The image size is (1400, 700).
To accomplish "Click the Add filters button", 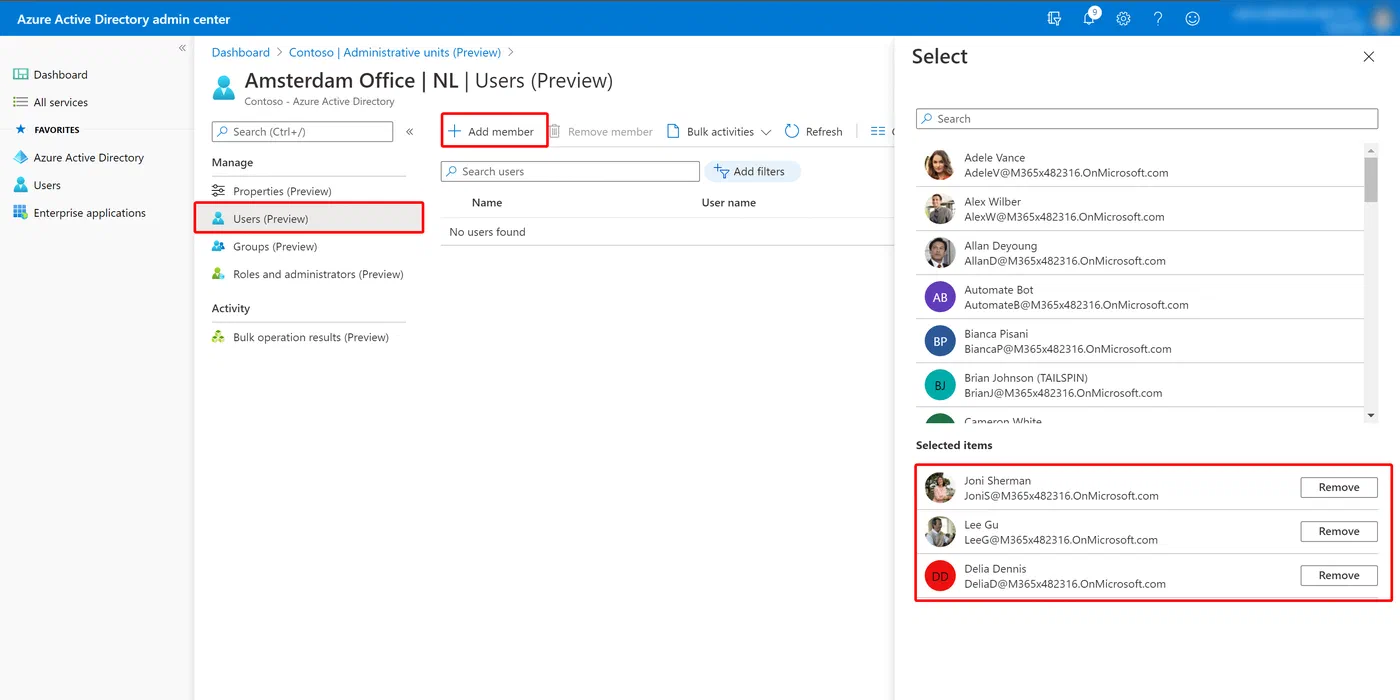I will tap(752, 171).
